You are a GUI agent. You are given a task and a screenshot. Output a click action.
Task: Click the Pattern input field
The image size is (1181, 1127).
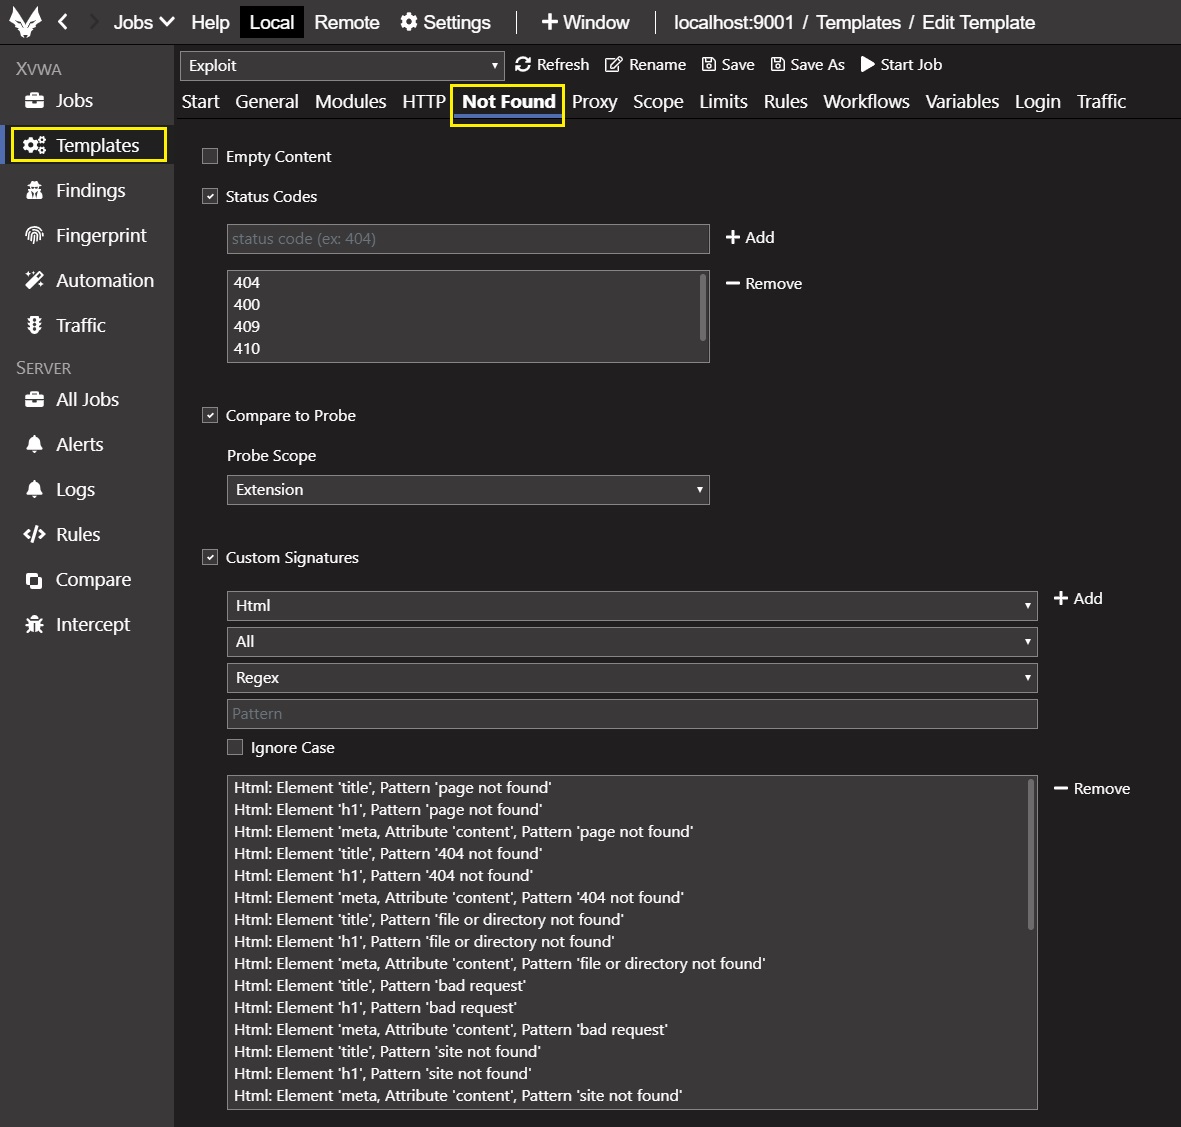[632, 714]
